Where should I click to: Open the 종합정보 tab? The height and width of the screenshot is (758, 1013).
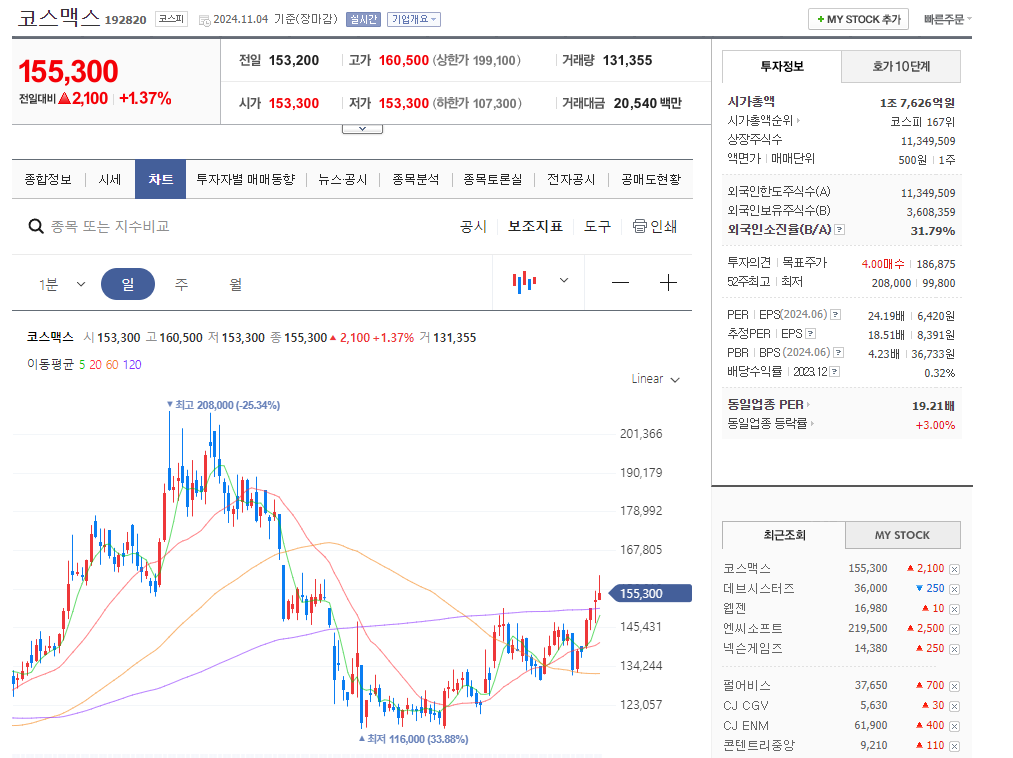[48, 179]
